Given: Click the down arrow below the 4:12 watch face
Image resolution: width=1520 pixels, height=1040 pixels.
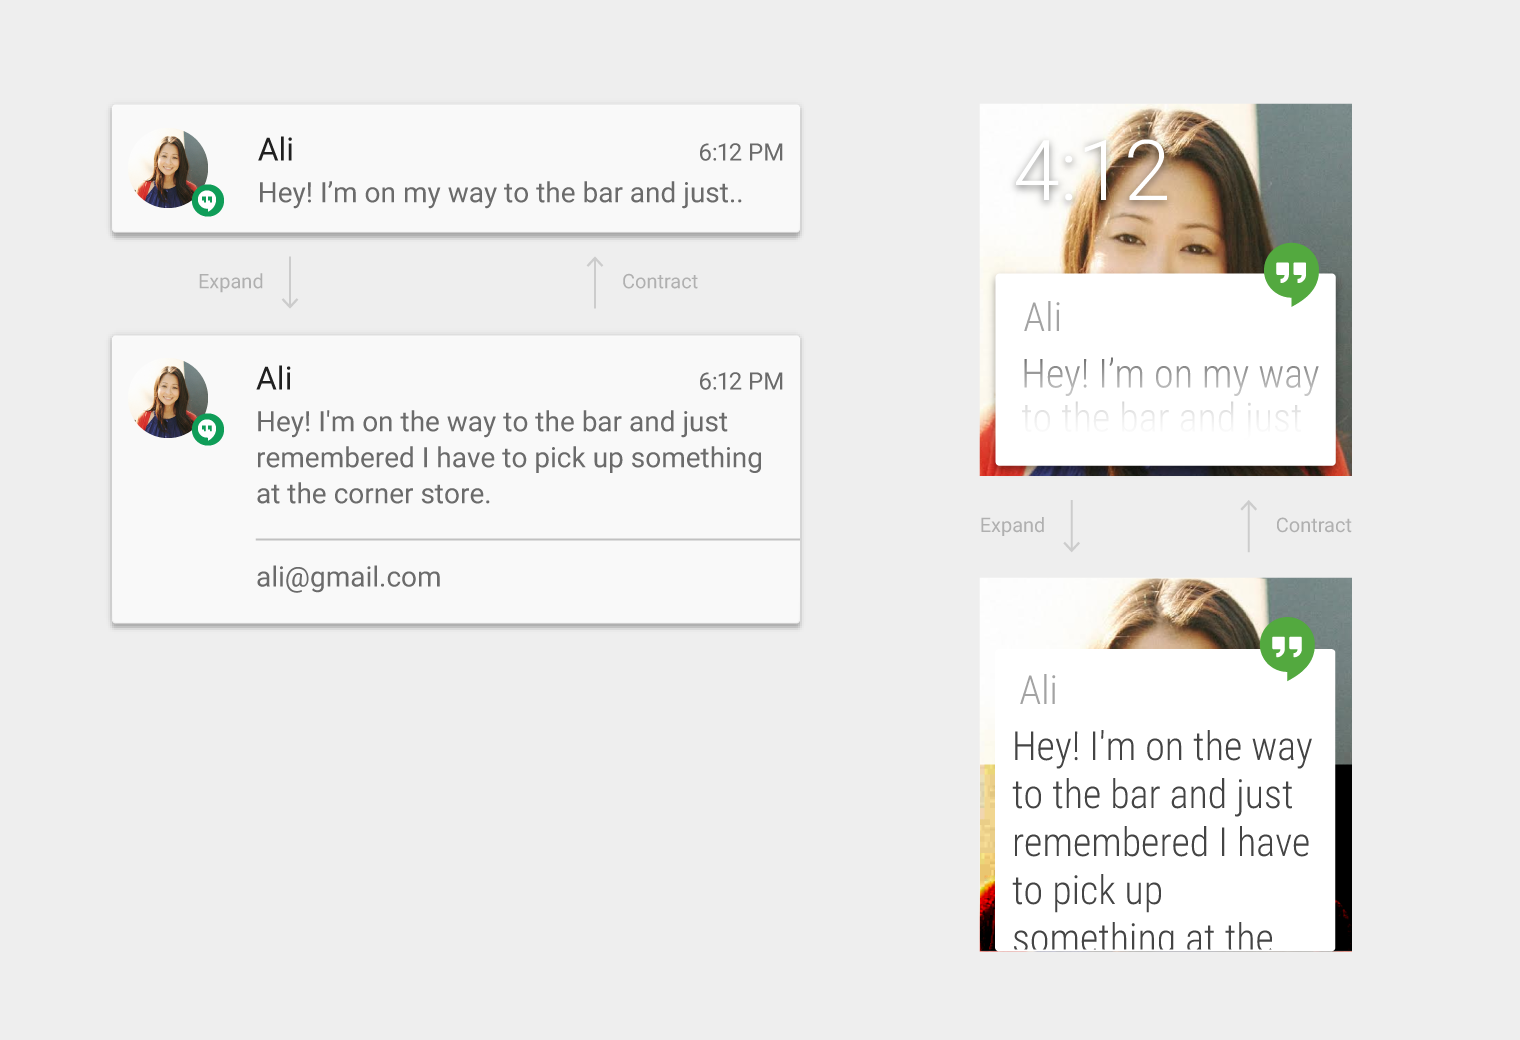Looking at the screenshot, I should [1072, 526].
